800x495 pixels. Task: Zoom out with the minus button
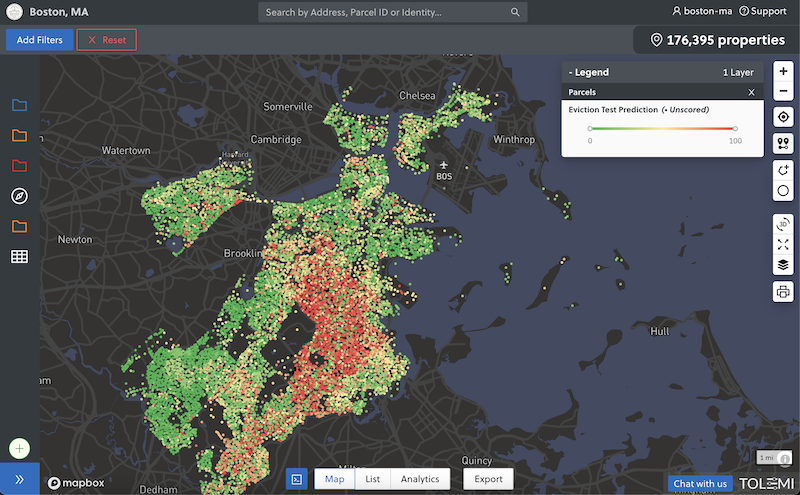[783, 92]
